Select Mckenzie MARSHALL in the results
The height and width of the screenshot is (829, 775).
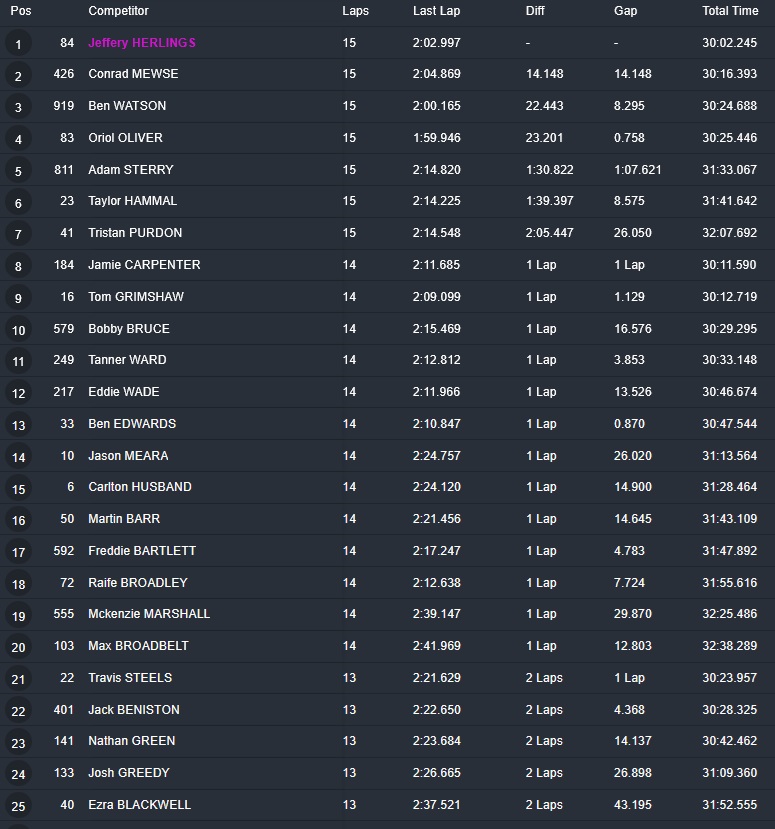pyautogui.click(x=149, y=614)
